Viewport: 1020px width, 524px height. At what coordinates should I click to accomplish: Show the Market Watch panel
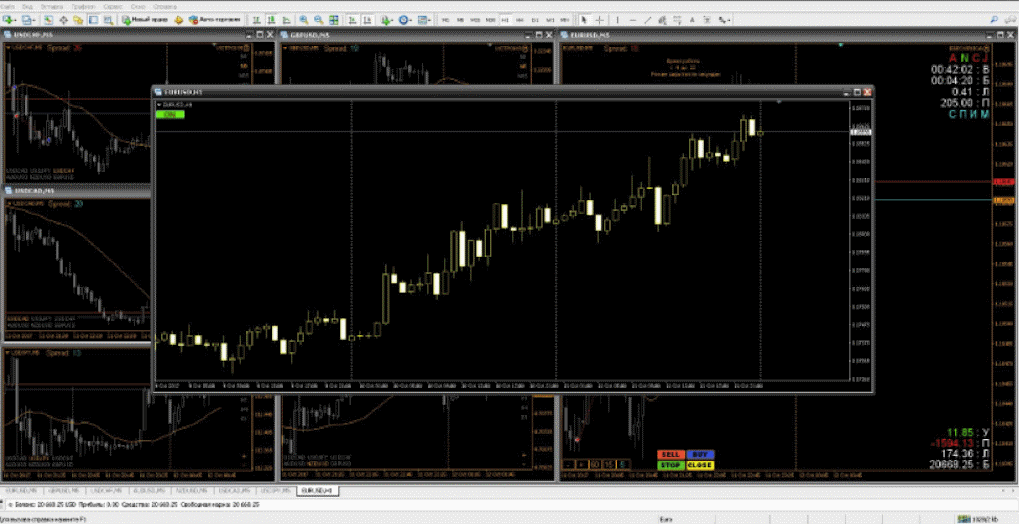(x=48, y=20)
